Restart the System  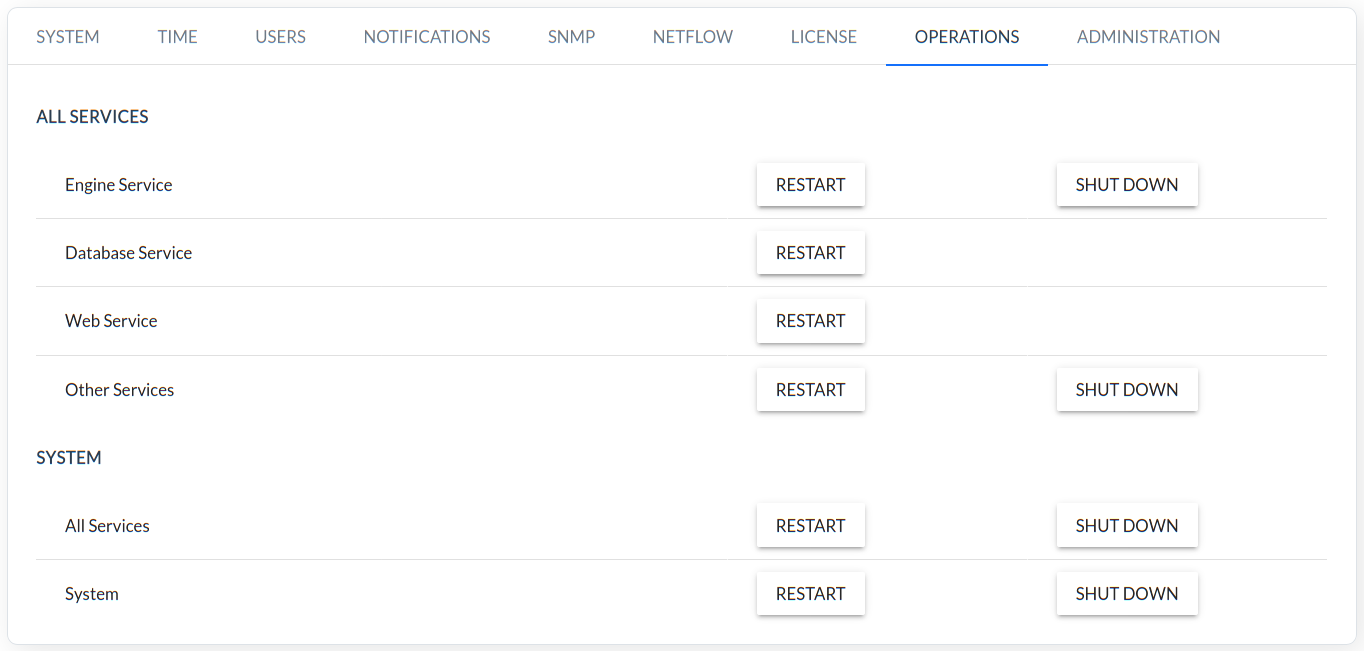coord(811,594)
